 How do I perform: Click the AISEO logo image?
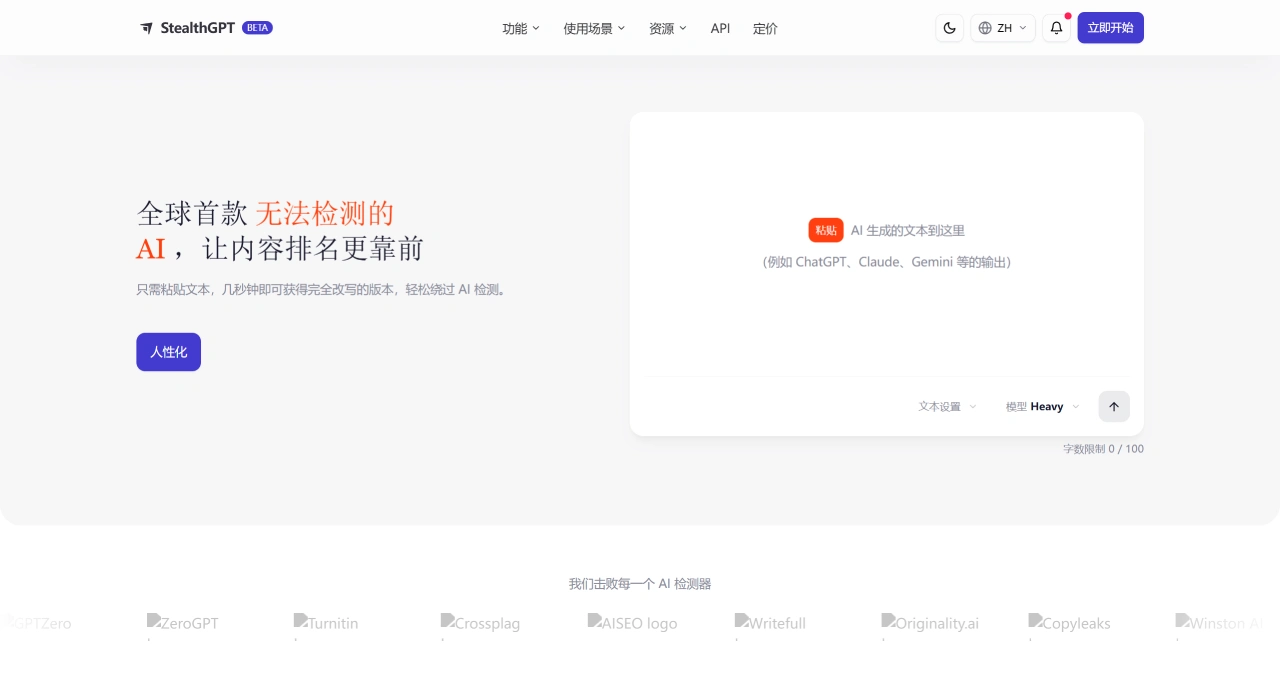pyautogui.click(x=633, y=623)
